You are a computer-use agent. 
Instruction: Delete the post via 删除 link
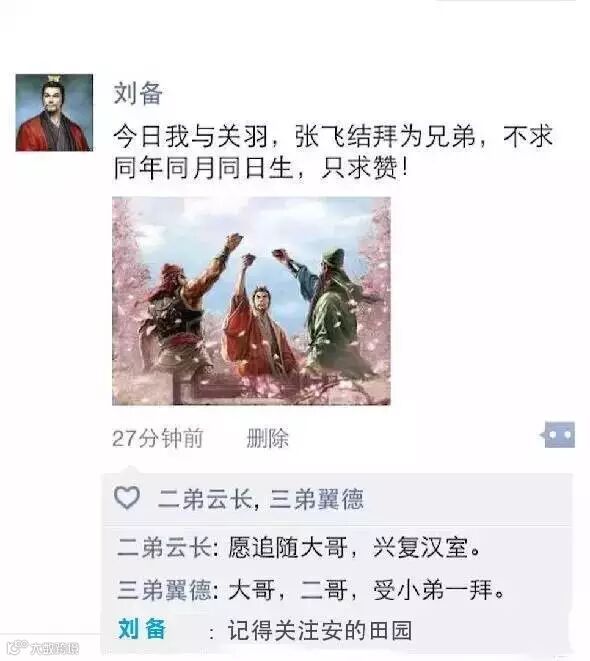[268, 438]
